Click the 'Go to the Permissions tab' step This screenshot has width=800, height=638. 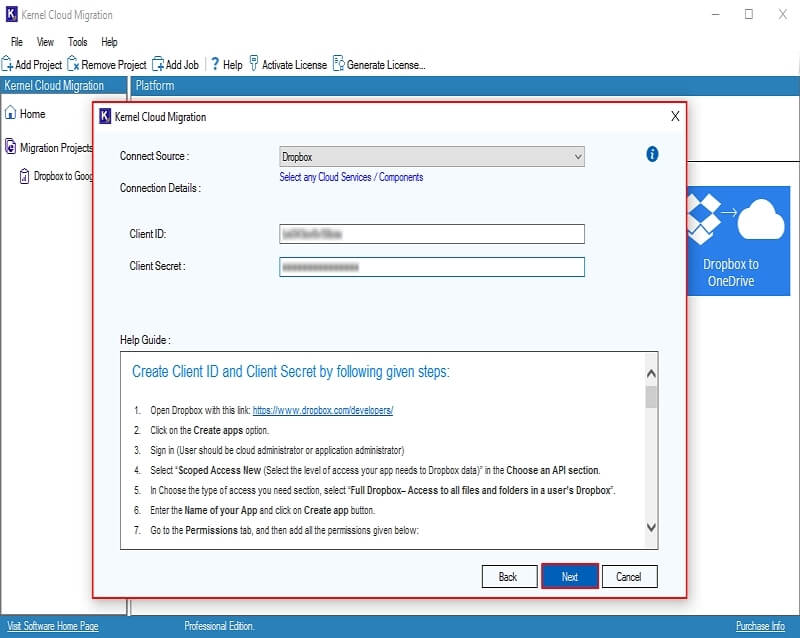pyautogui.click(x=284, y=530)
